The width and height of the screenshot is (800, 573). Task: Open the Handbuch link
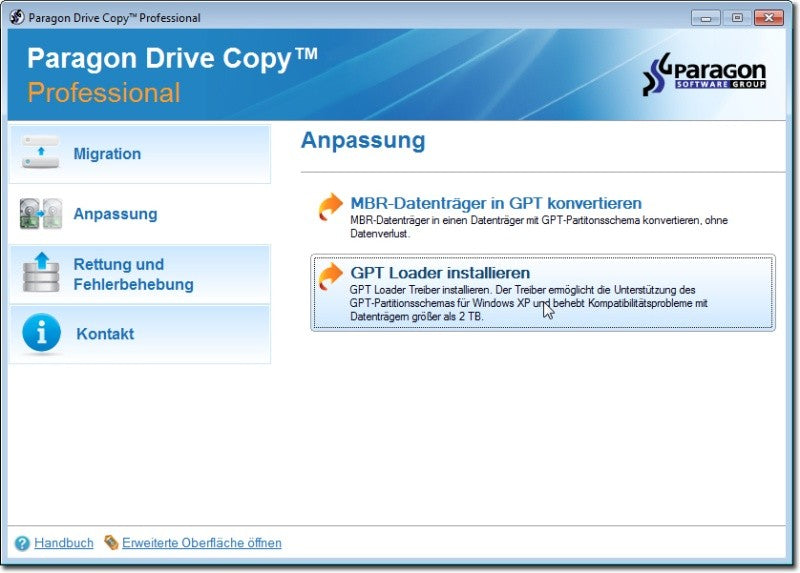point(64,543)
